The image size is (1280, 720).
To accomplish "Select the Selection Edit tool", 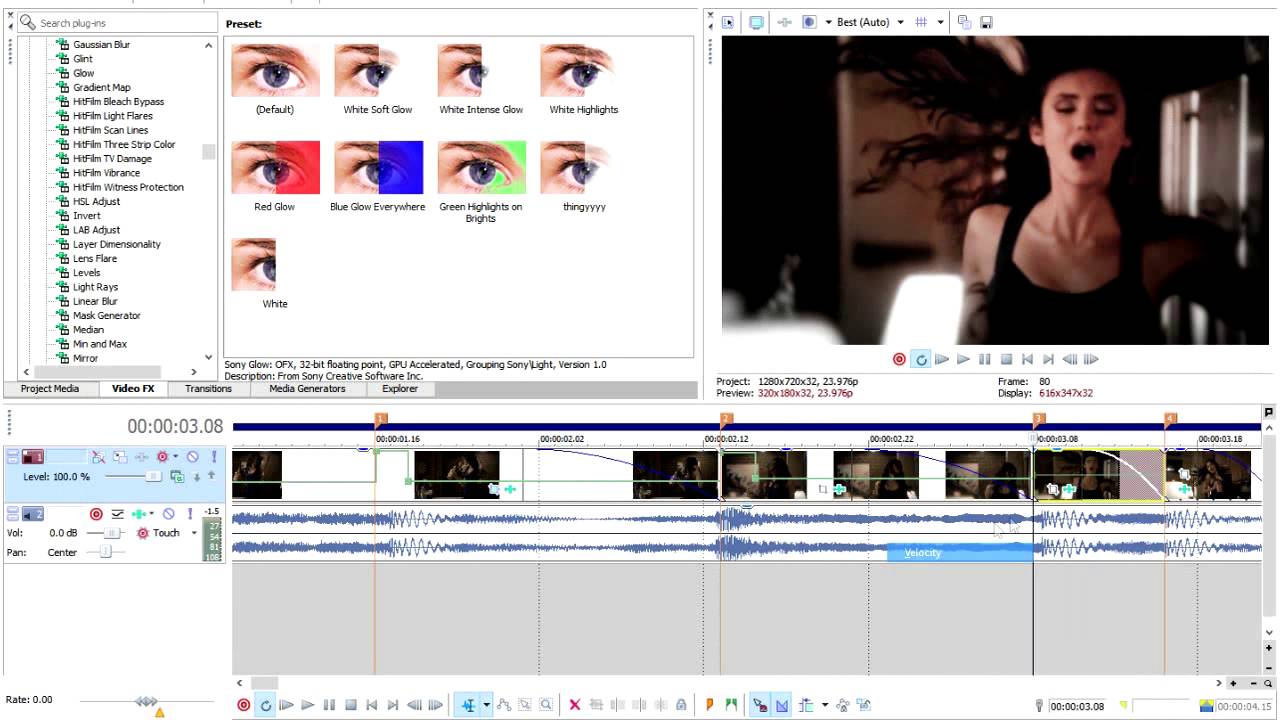I will (525, 705).
